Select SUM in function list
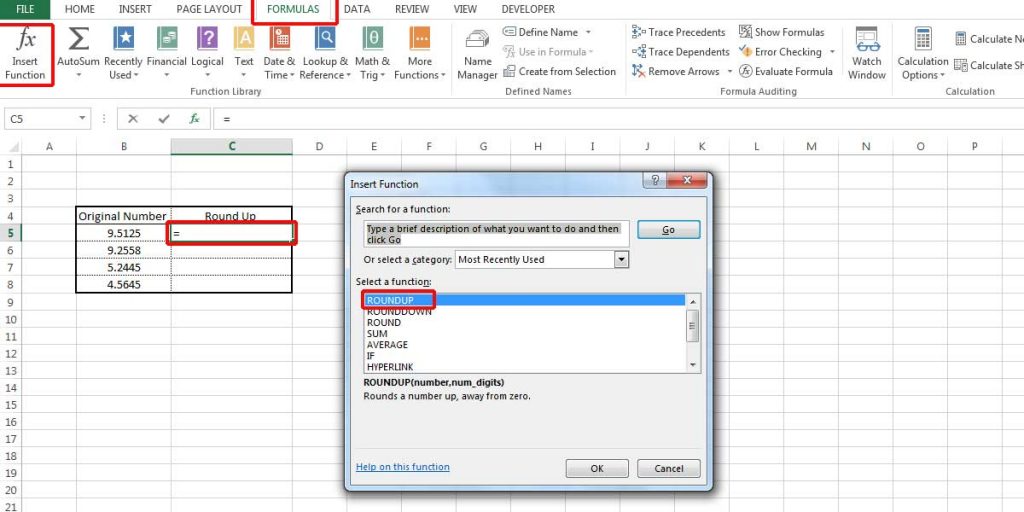Screen dimensions: 1024x512 524,334
